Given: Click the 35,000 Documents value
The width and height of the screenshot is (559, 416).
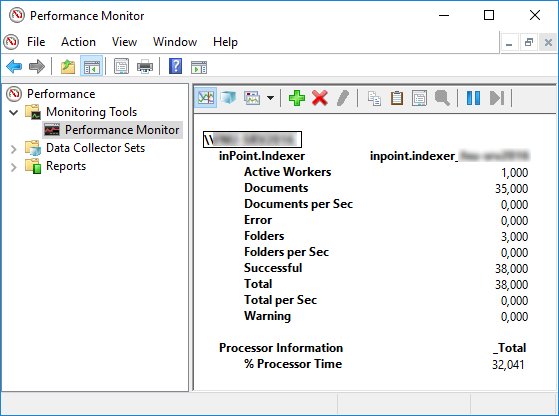Looking at the screenshot, I should click(x=511, y=189).
